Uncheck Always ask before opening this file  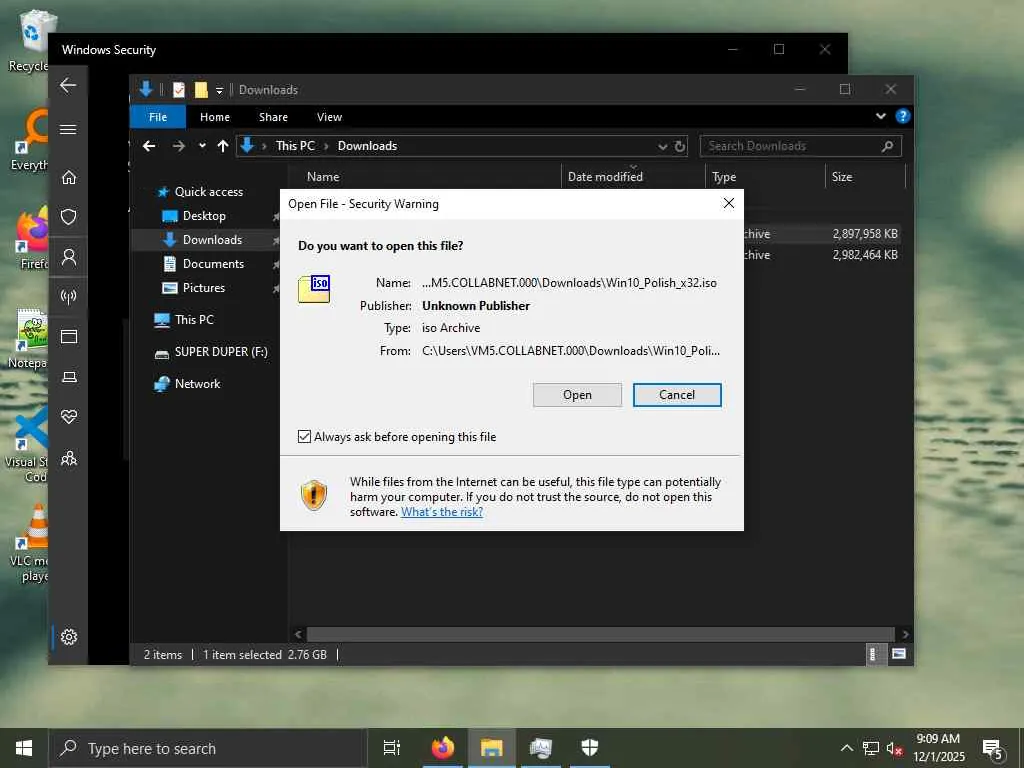pyautogui.click(x=304, y=436)
